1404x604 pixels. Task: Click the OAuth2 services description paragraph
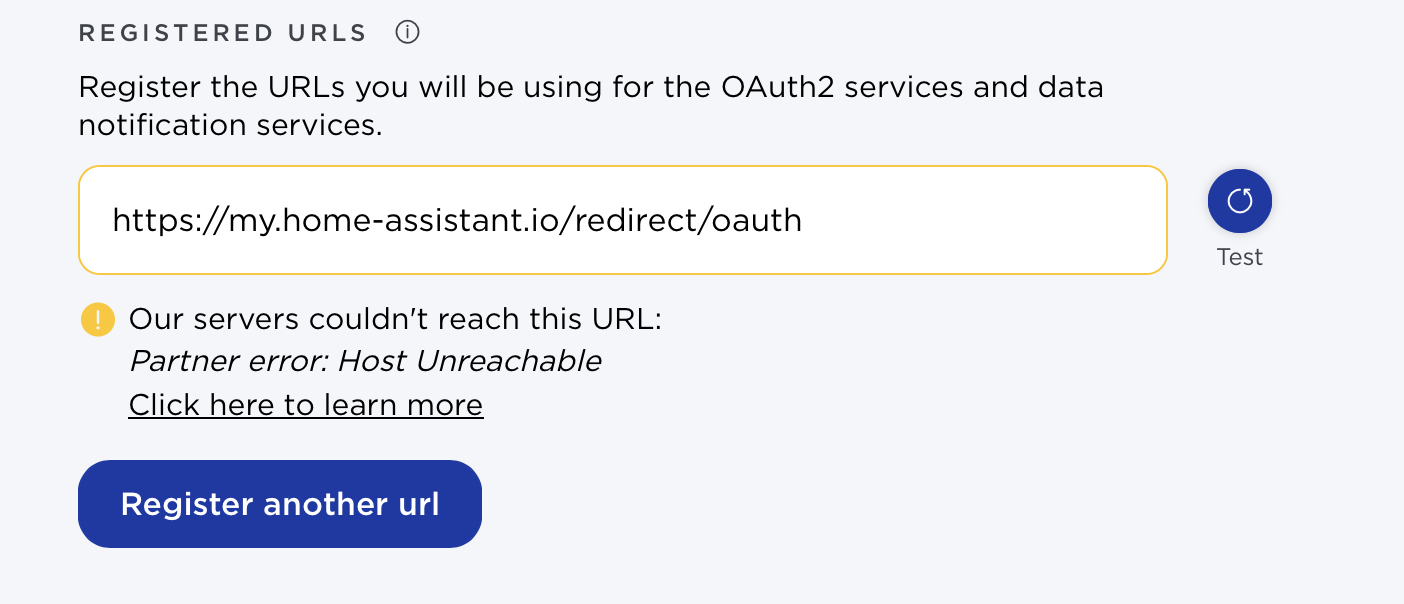coord(591,106)
